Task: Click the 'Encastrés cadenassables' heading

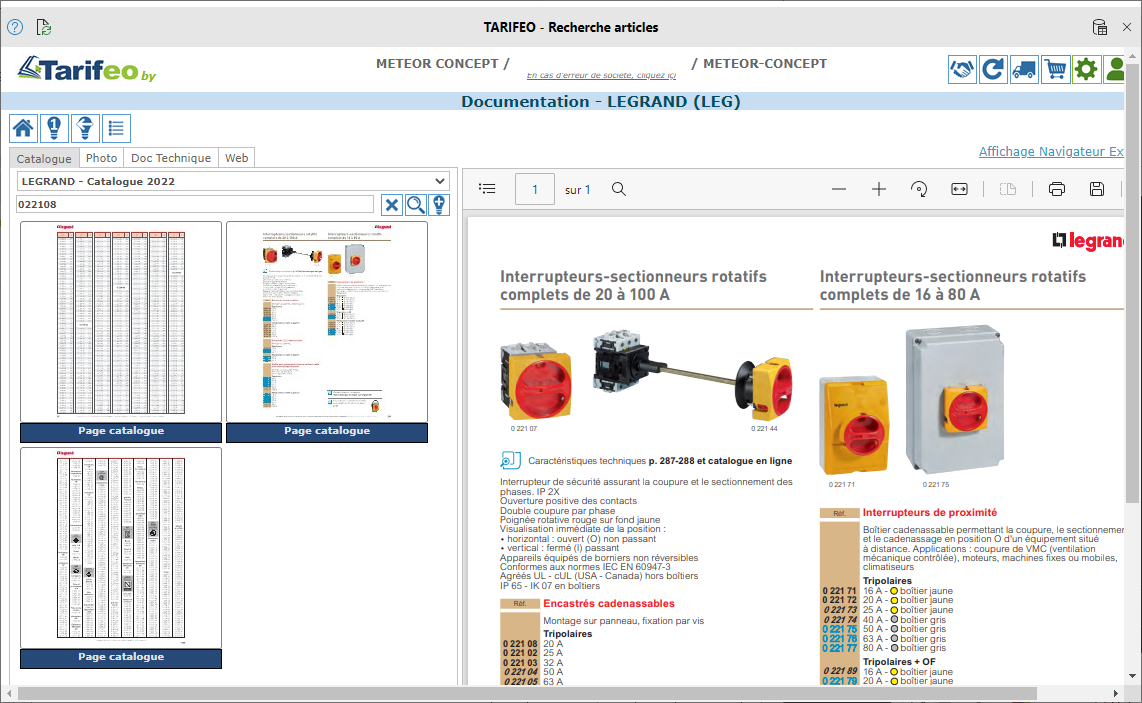Action: (609, 604)
